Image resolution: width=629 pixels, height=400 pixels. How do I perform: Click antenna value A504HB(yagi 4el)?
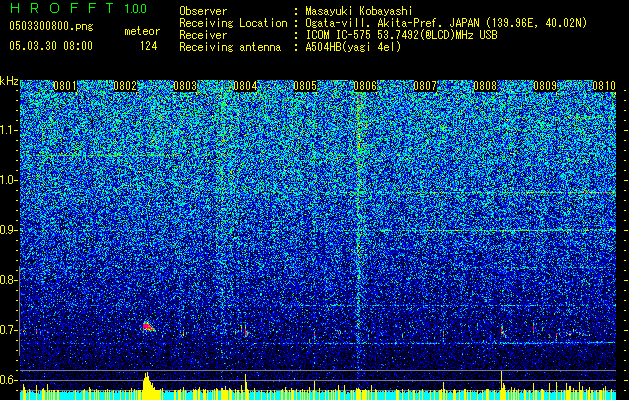(x=353, y=47)
